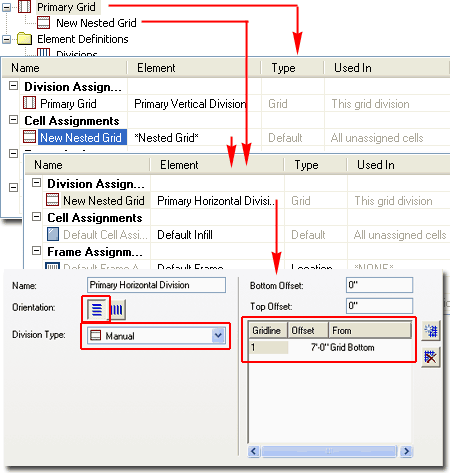This screenshot has height=473, width=450.
Task: Click the Add Gridline icon
Action: (431, 331)
